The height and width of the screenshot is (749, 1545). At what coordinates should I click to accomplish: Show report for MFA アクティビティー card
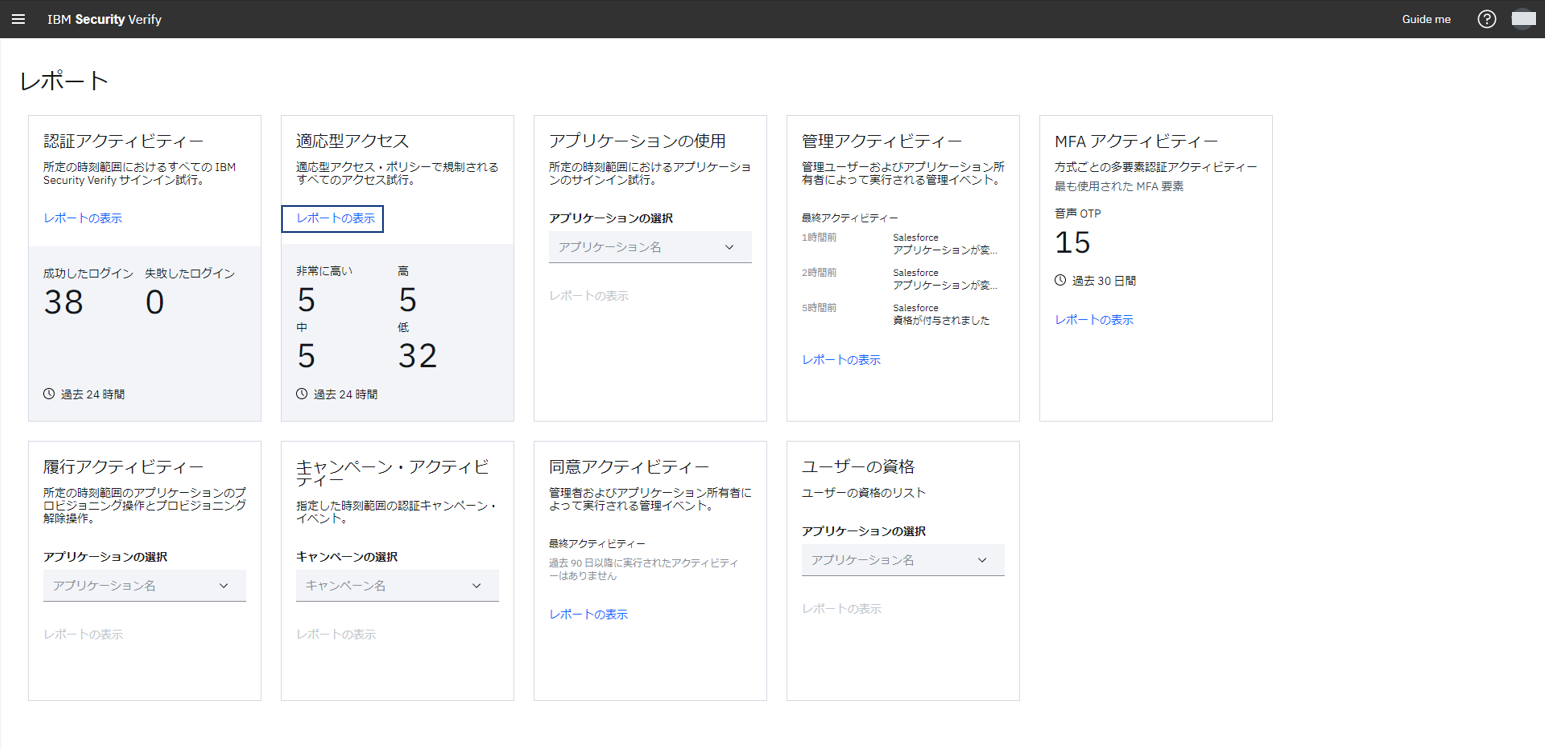tap(1094, 320)
